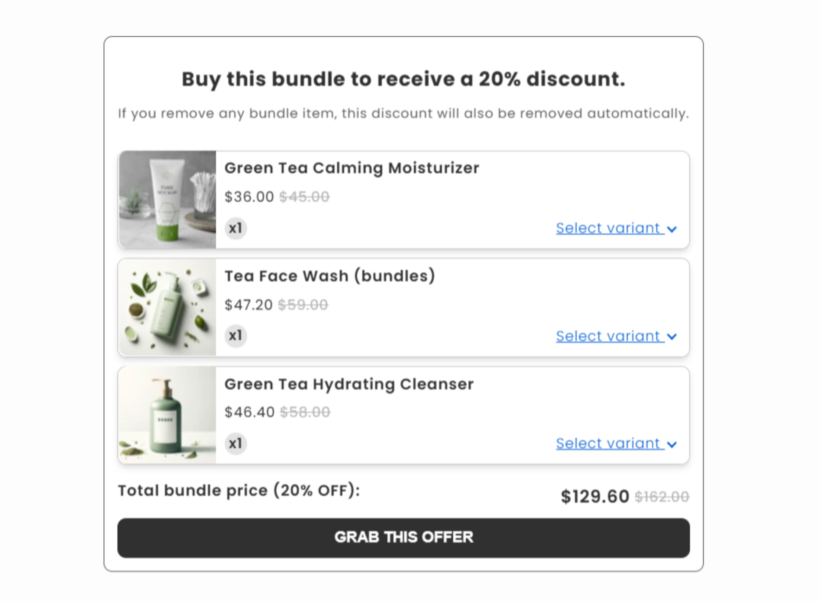Viewport: 820px width, 601px height.
Task: Open variant options for Green Tea Hydrating Cleanser
Action: tap(608, 443)
